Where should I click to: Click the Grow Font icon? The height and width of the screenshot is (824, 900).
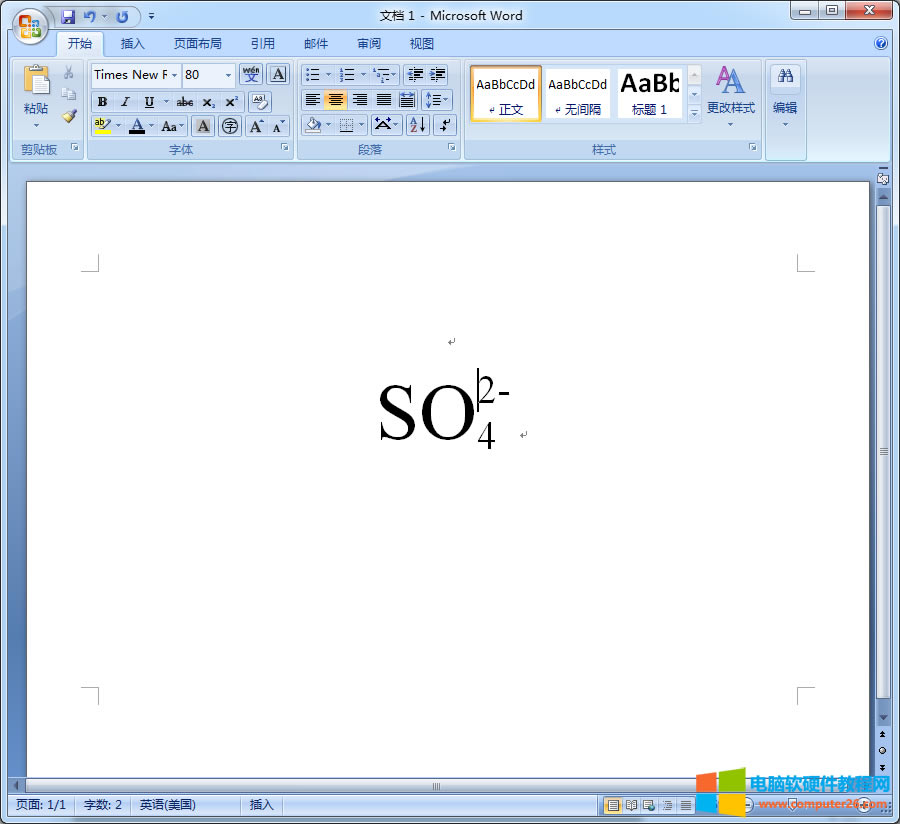pos(256,126)
